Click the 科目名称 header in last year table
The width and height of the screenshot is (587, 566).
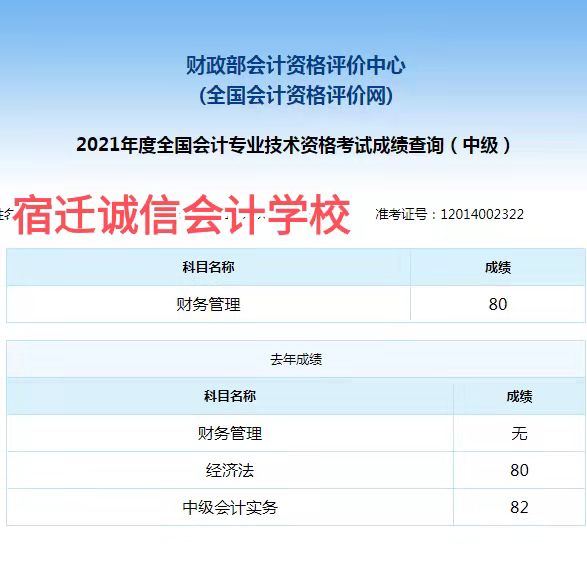coord(230,396)
